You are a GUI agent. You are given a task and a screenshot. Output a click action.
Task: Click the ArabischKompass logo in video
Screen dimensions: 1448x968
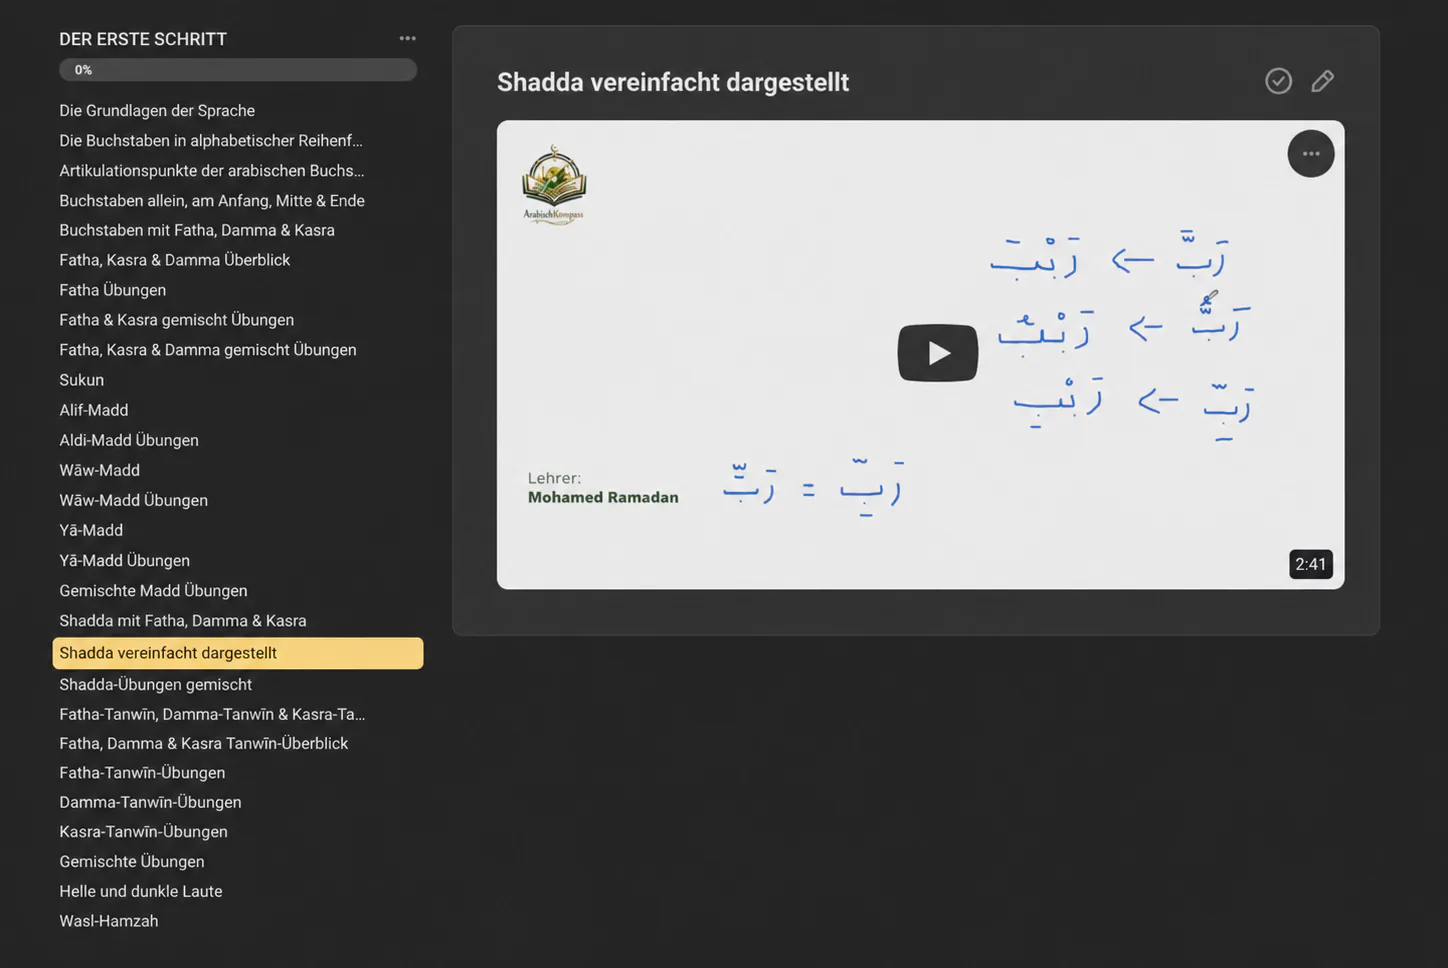click(x=554, y=185)
